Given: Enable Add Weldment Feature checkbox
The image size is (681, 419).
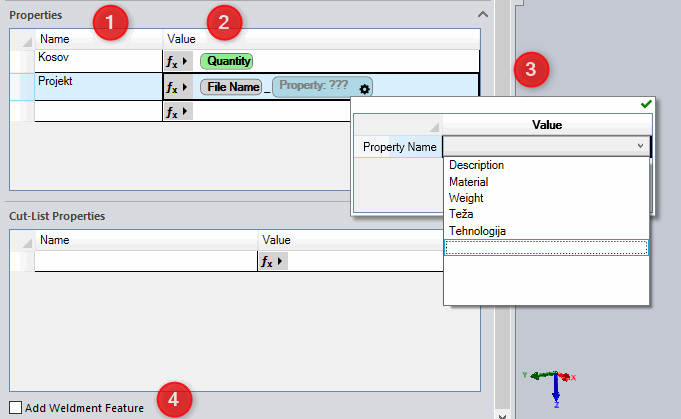Looking at the screenshot, I should (x=14, y=407).
